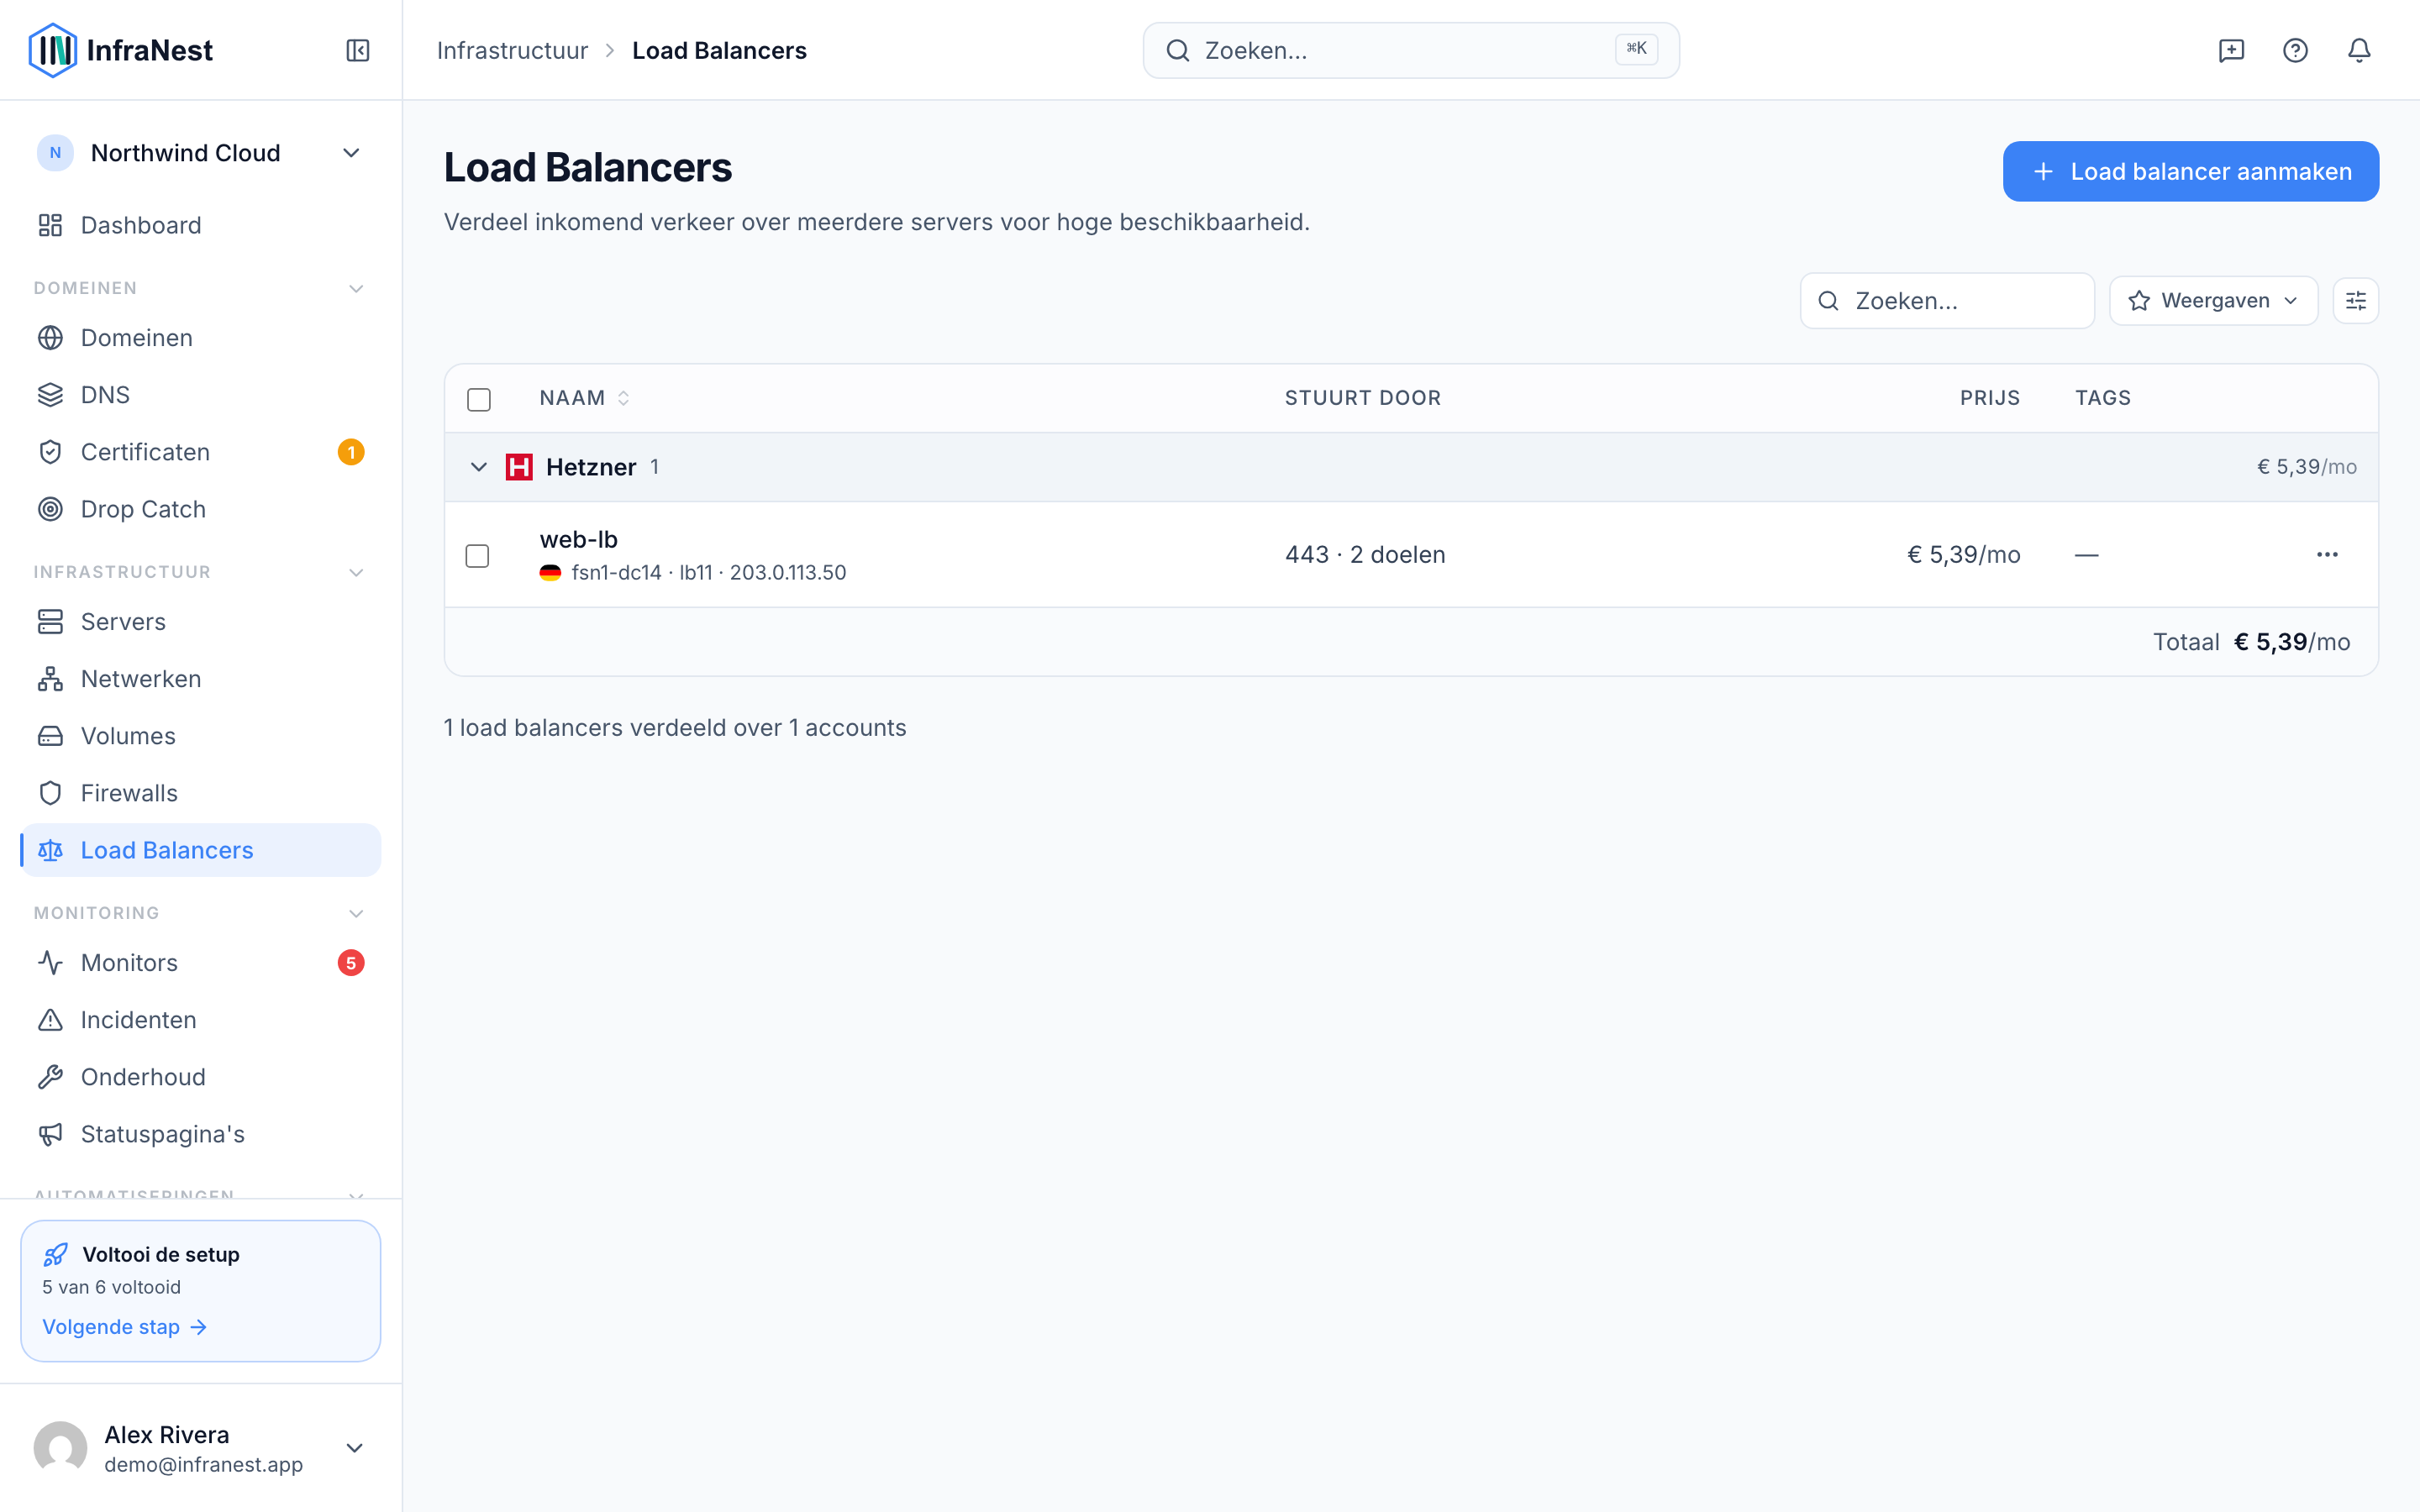Image resolution: width=2420 pixels, height=1512 pixels.
Task: Open Incidenten sidebar item
Action: pos(200,1020)
